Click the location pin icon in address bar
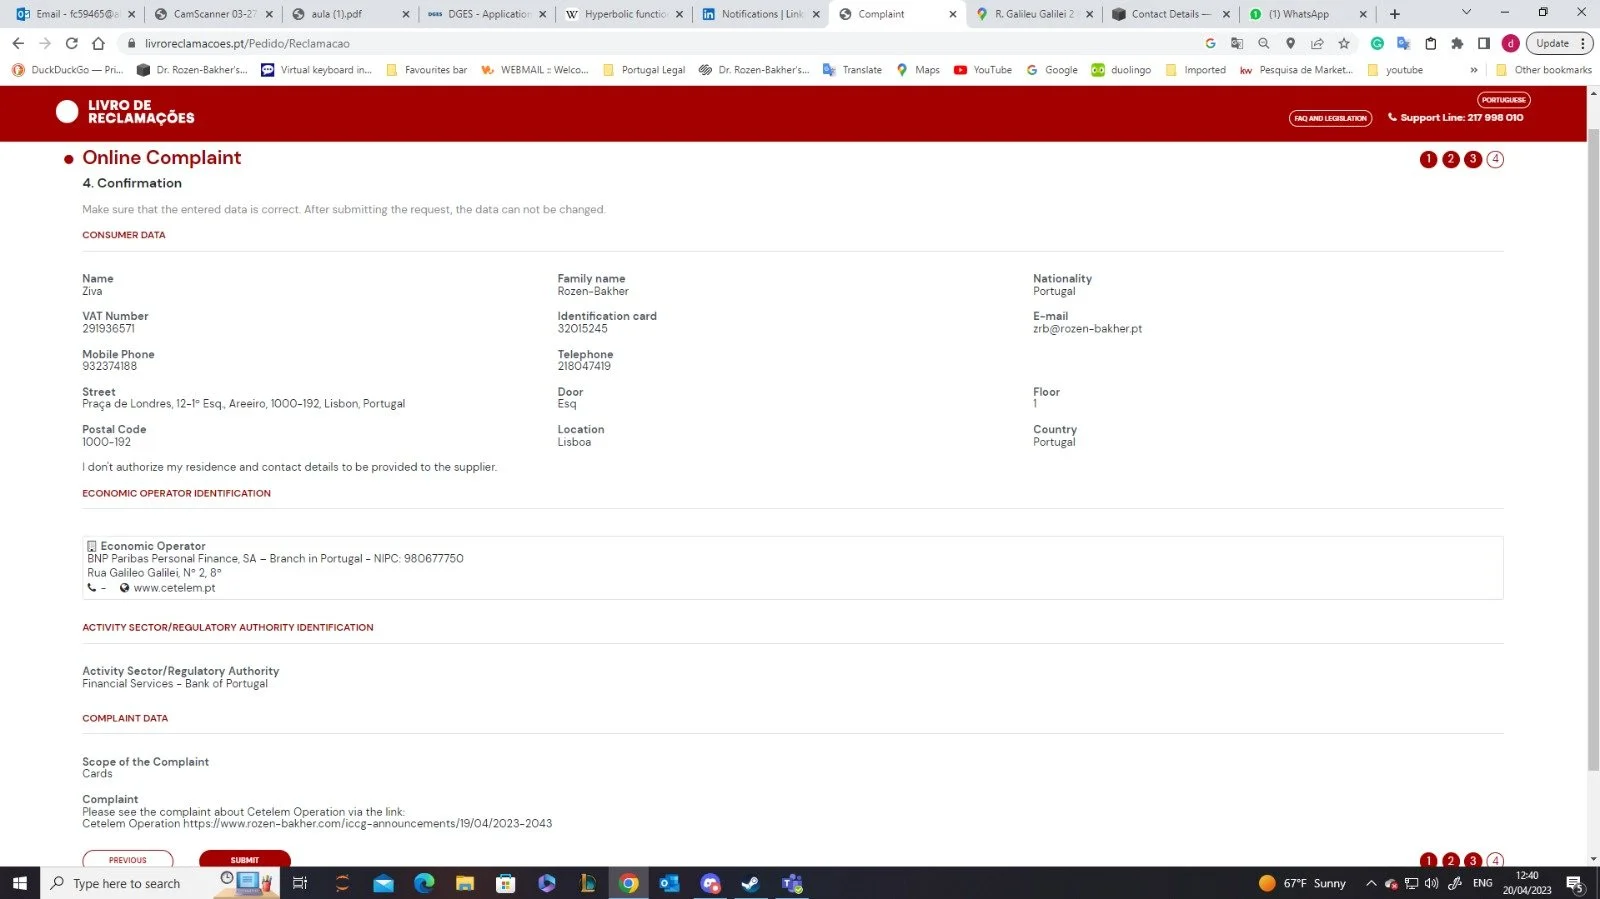1600x899 pixels. 1291,43
